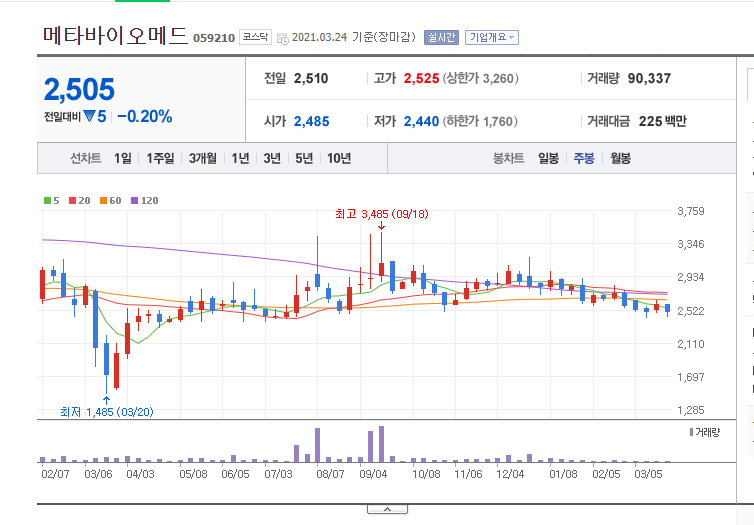The width and height of the screenshot is (754, 525).
Task: Click the 08/07 date axis label
Action: click(x=330, y=474)
